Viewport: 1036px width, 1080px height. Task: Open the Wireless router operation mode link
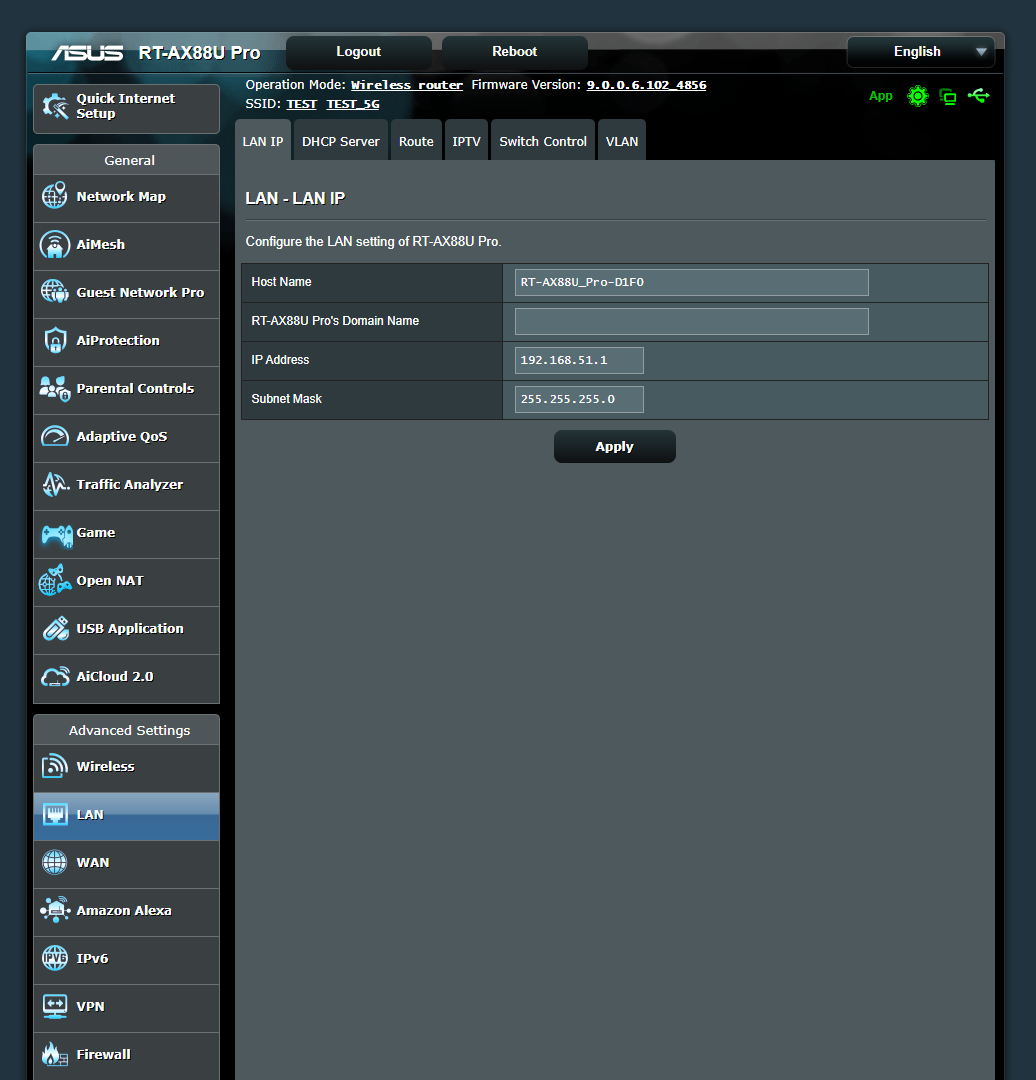pos(407,85)
